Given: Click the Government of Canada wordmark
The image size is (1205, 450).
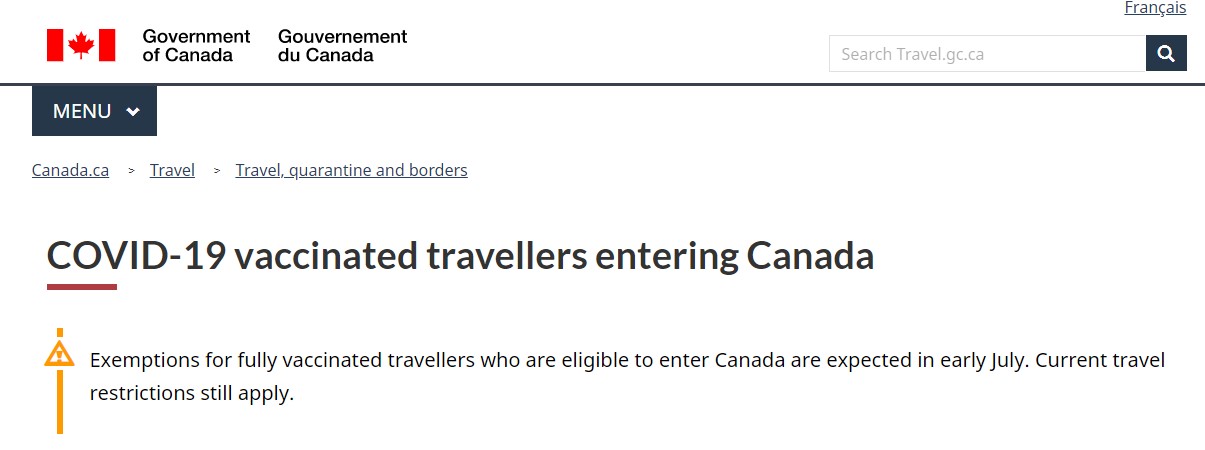Looking at the screenshot, I should [x=196, y=45].
